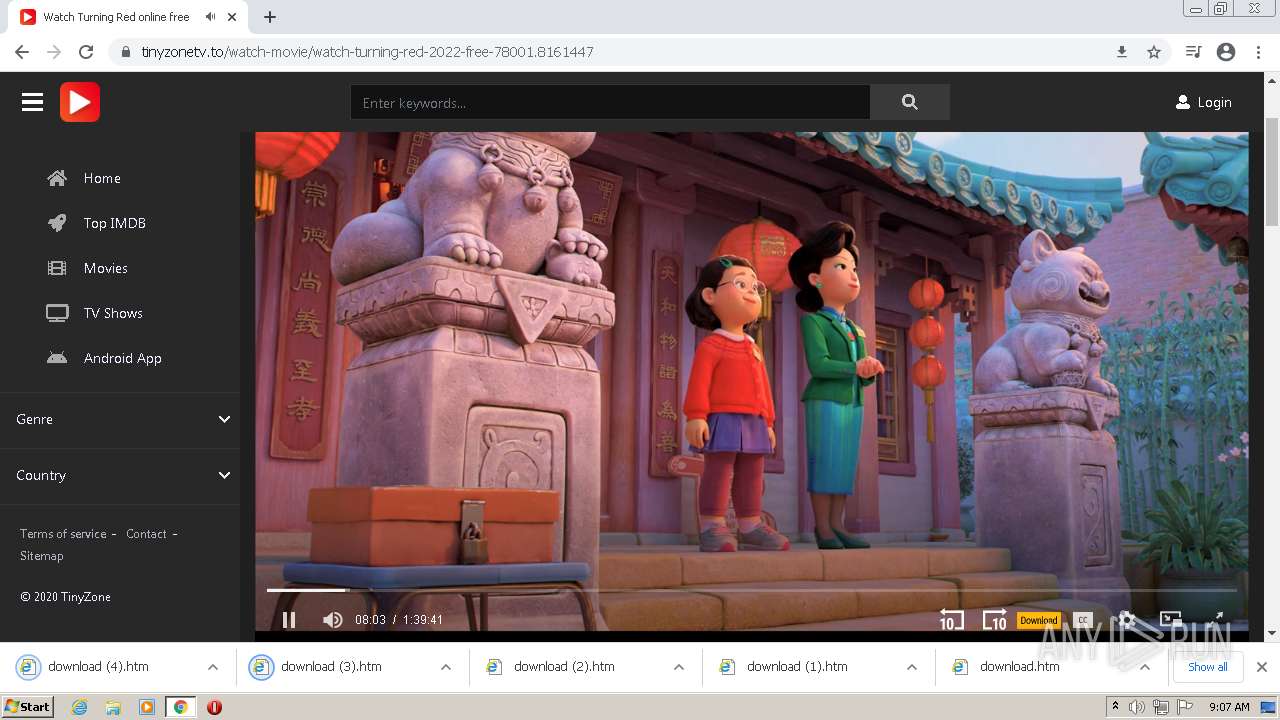Click the Home house icon

tap(57, 178)
